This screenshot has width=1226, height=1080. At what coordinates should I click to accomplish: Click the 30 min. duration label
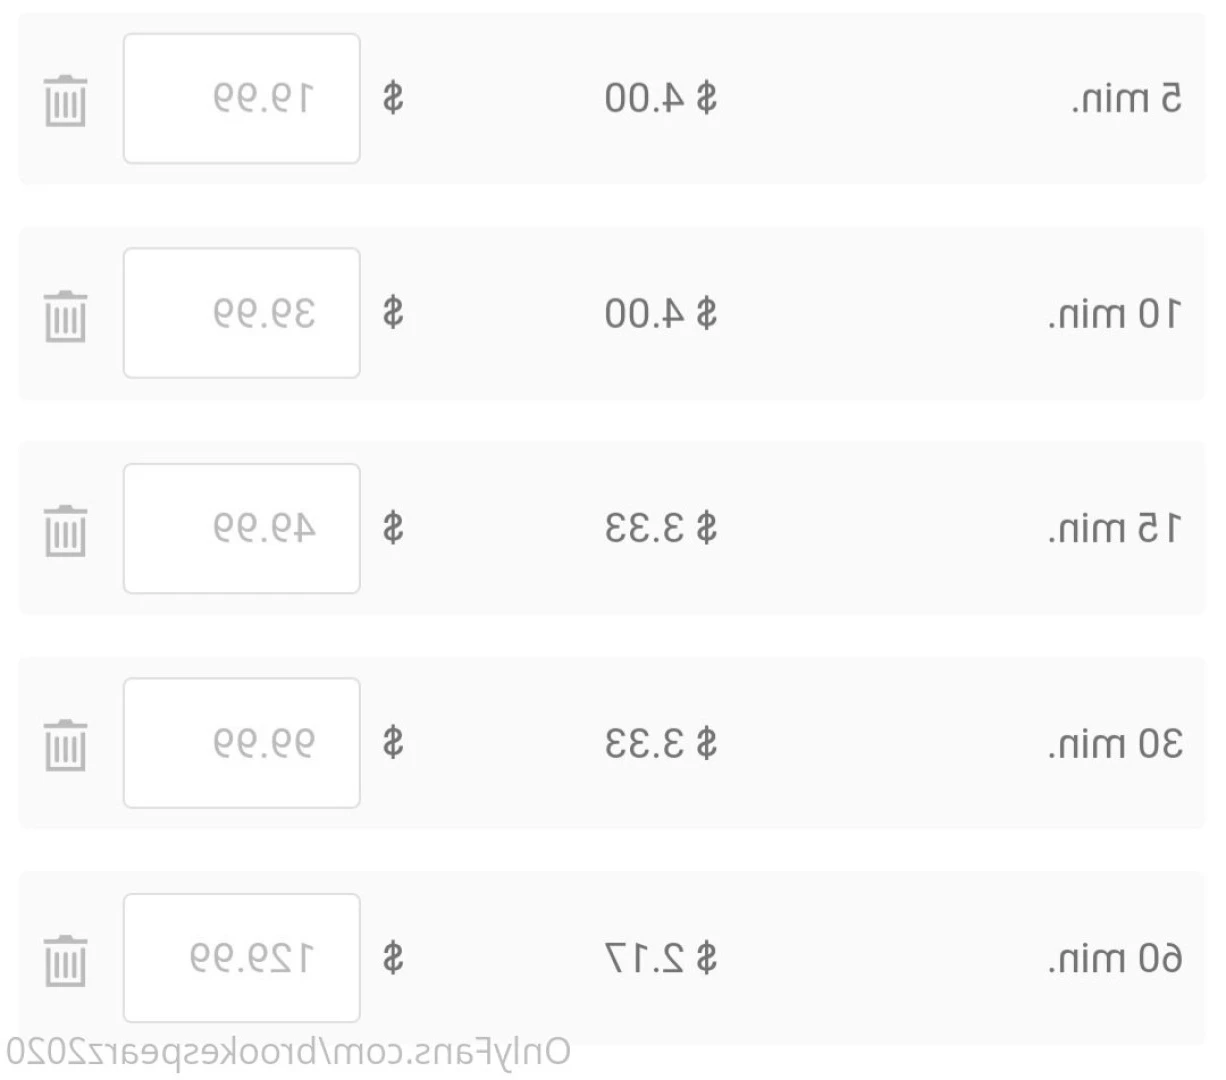click(1115, 743)
